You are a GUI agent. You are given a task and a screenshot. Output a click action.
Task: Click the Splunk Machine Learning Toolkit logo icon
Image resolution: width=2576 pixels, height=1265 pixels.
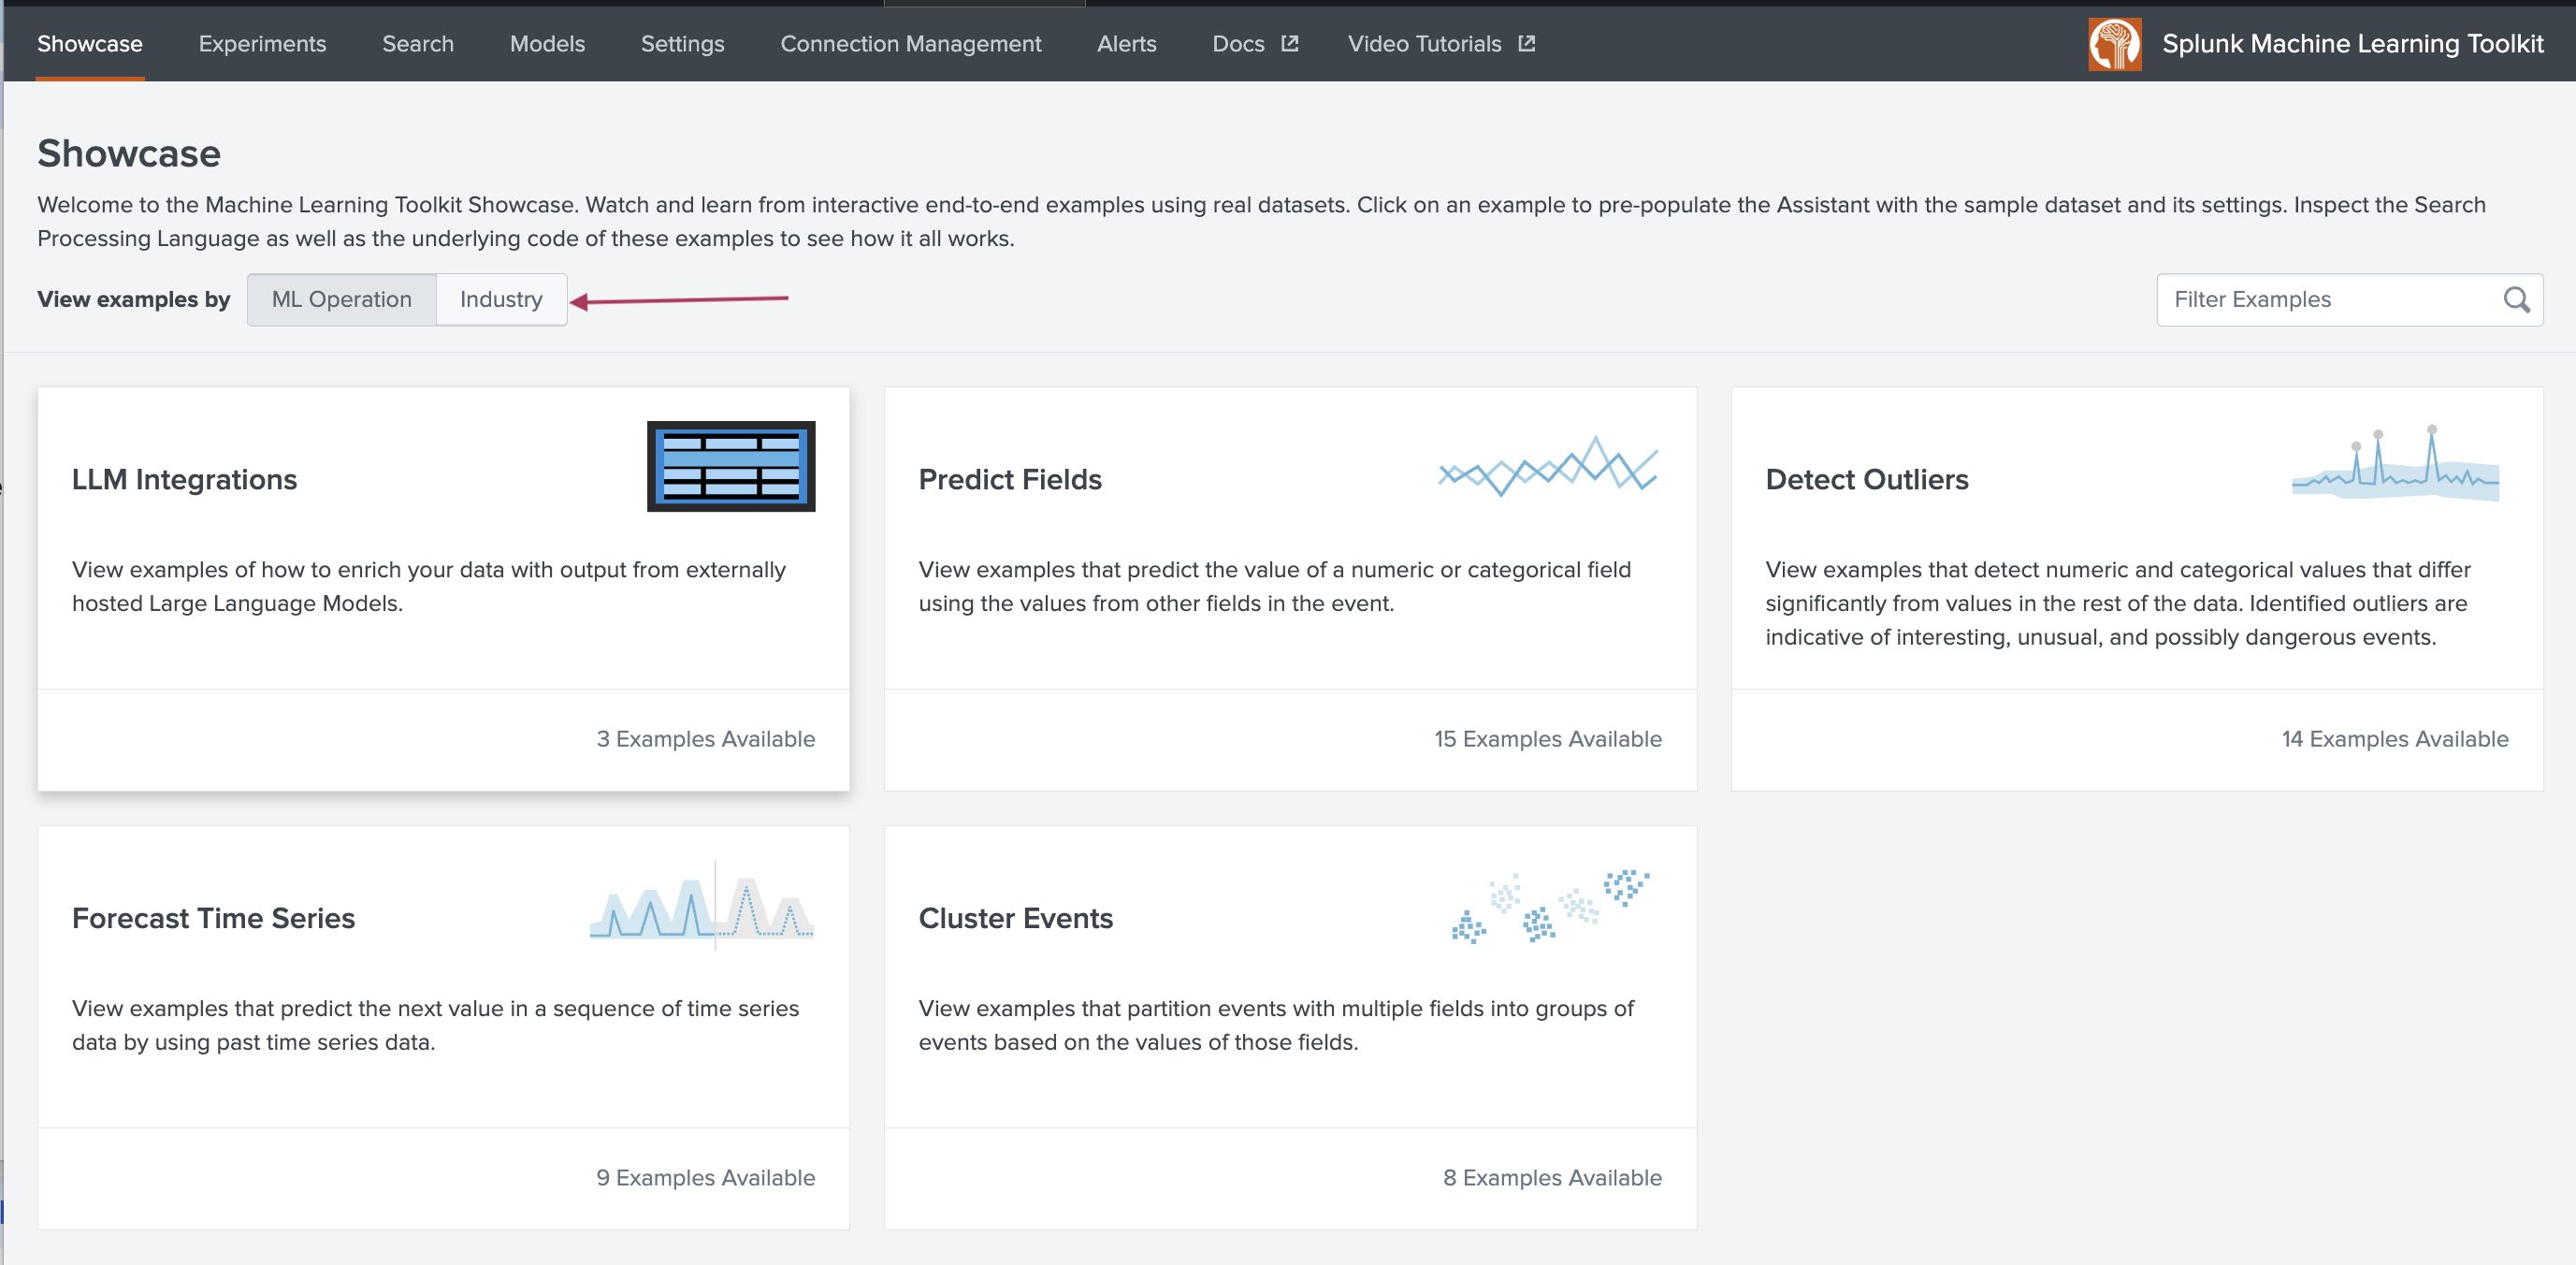(2114, 44)
